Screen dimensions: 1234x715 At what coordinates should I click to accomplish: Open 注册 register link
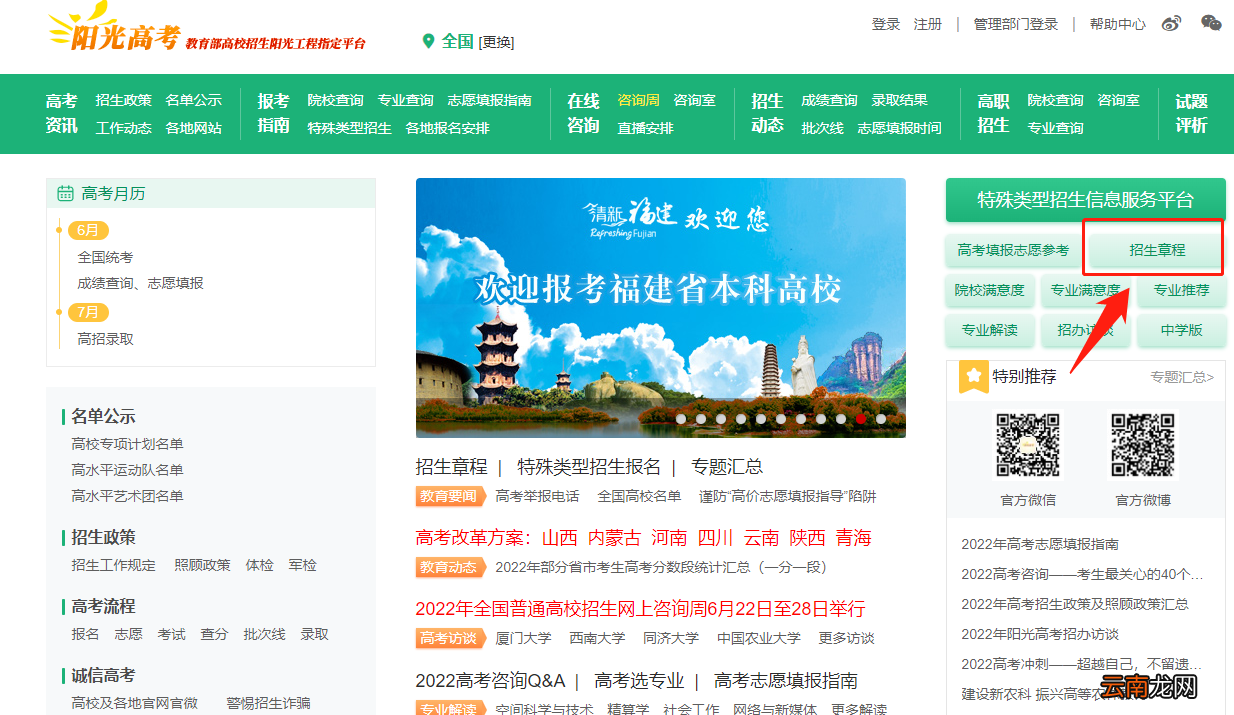[x=928, y=24]
